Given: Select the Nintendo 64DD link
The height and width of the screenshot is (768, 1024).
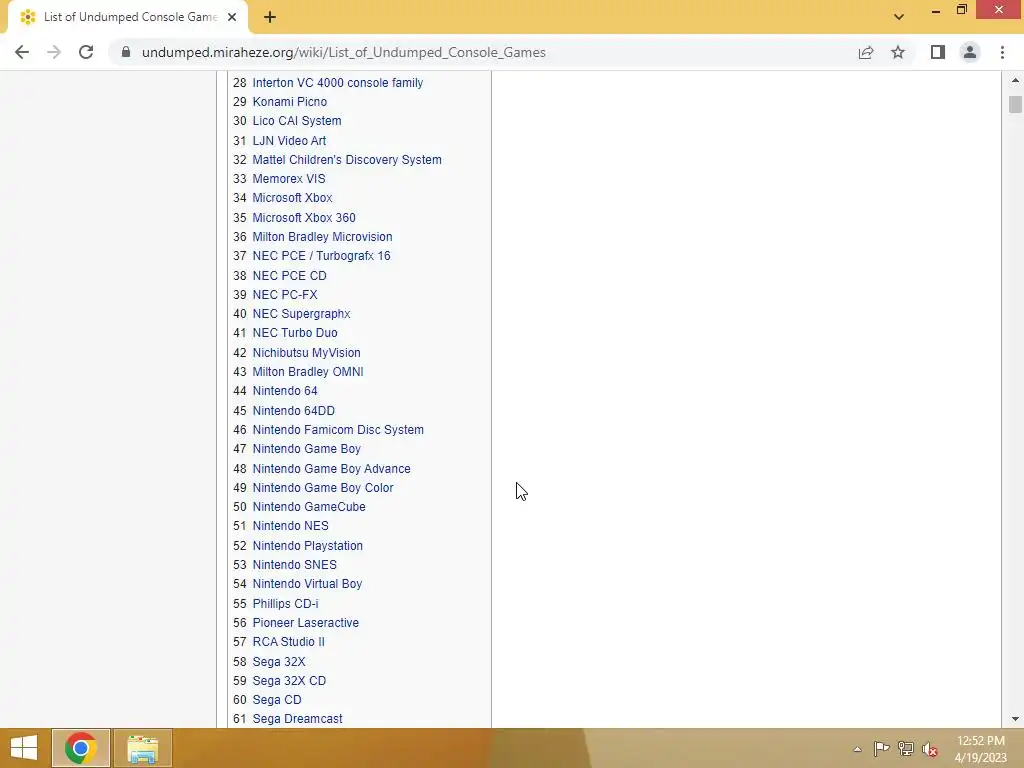Looking at the screenshot, I should coord(293,411).
